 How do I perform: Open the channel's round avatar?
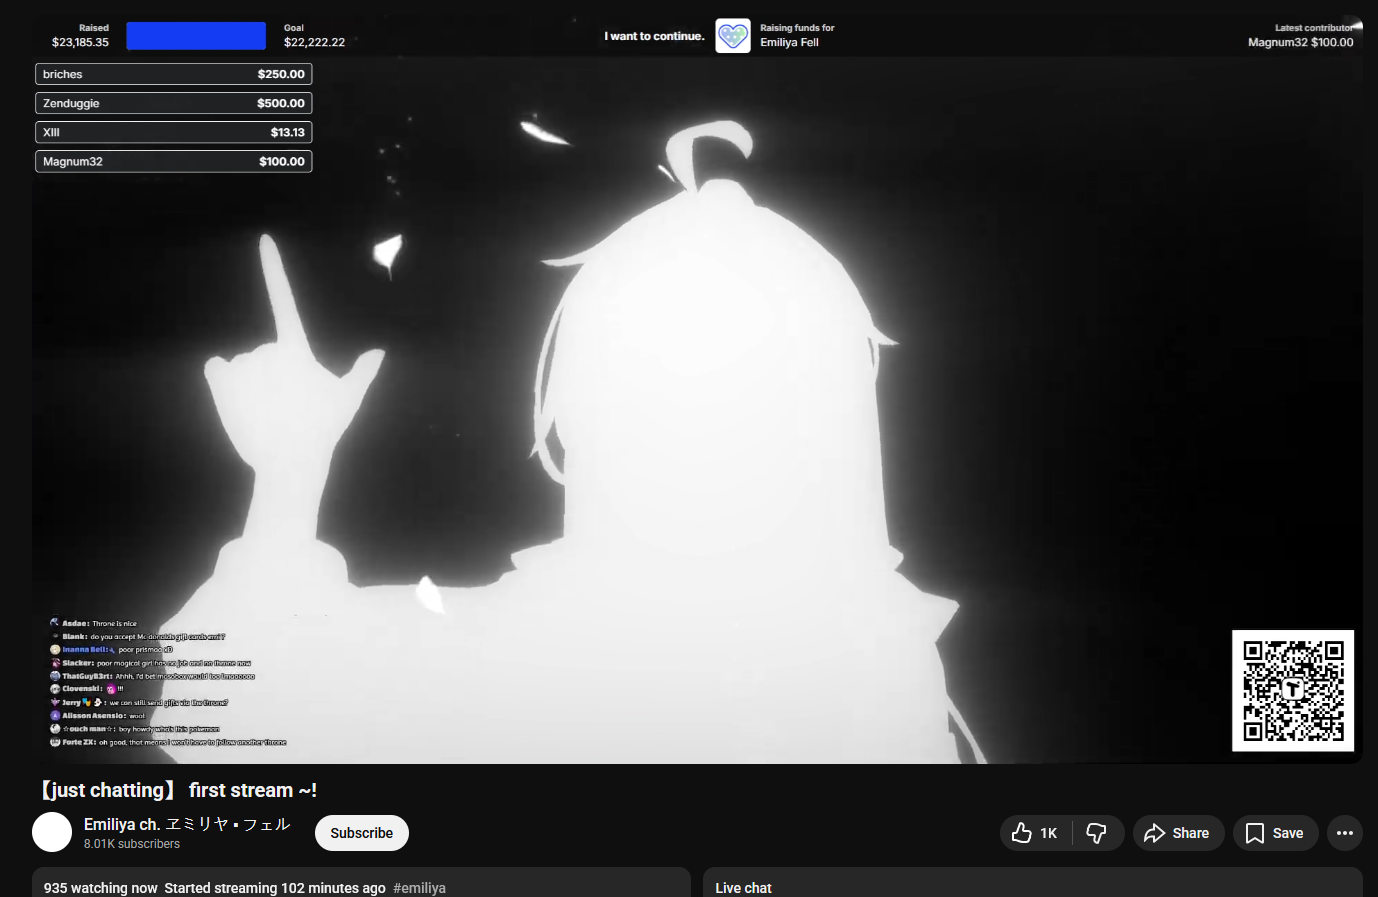coord(52,832)
